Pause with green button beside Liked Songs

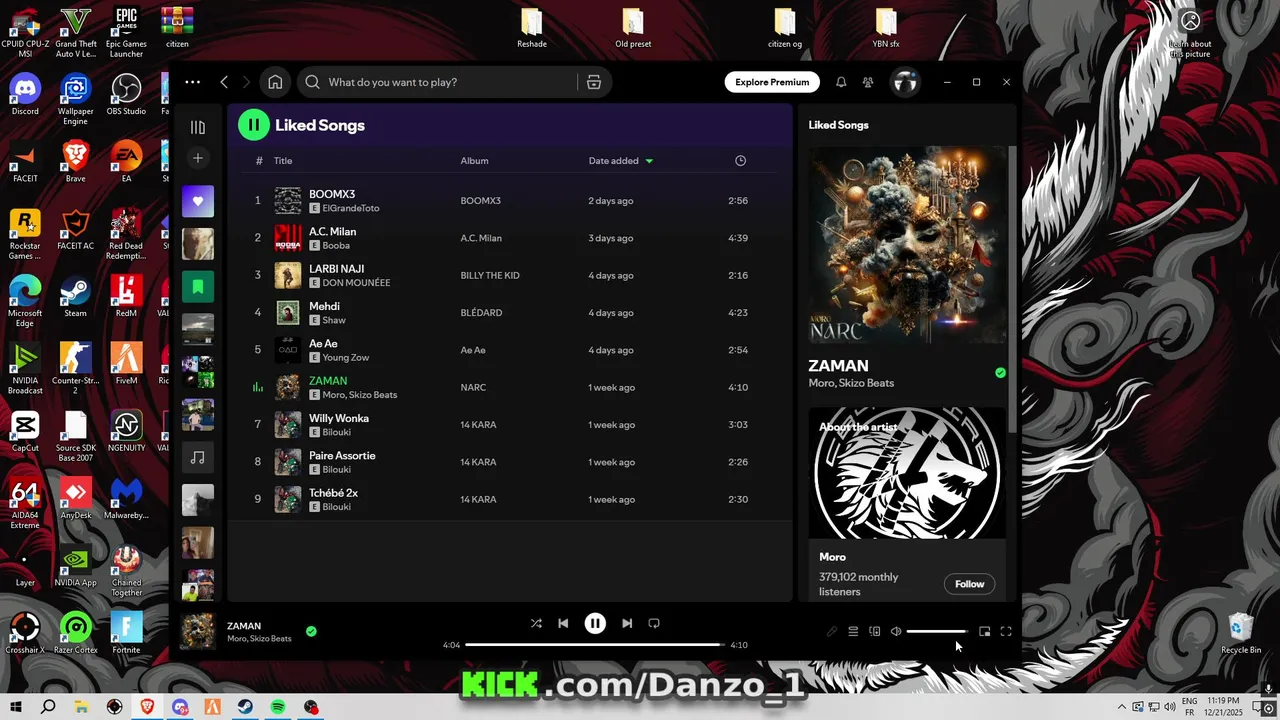(254, 125)
